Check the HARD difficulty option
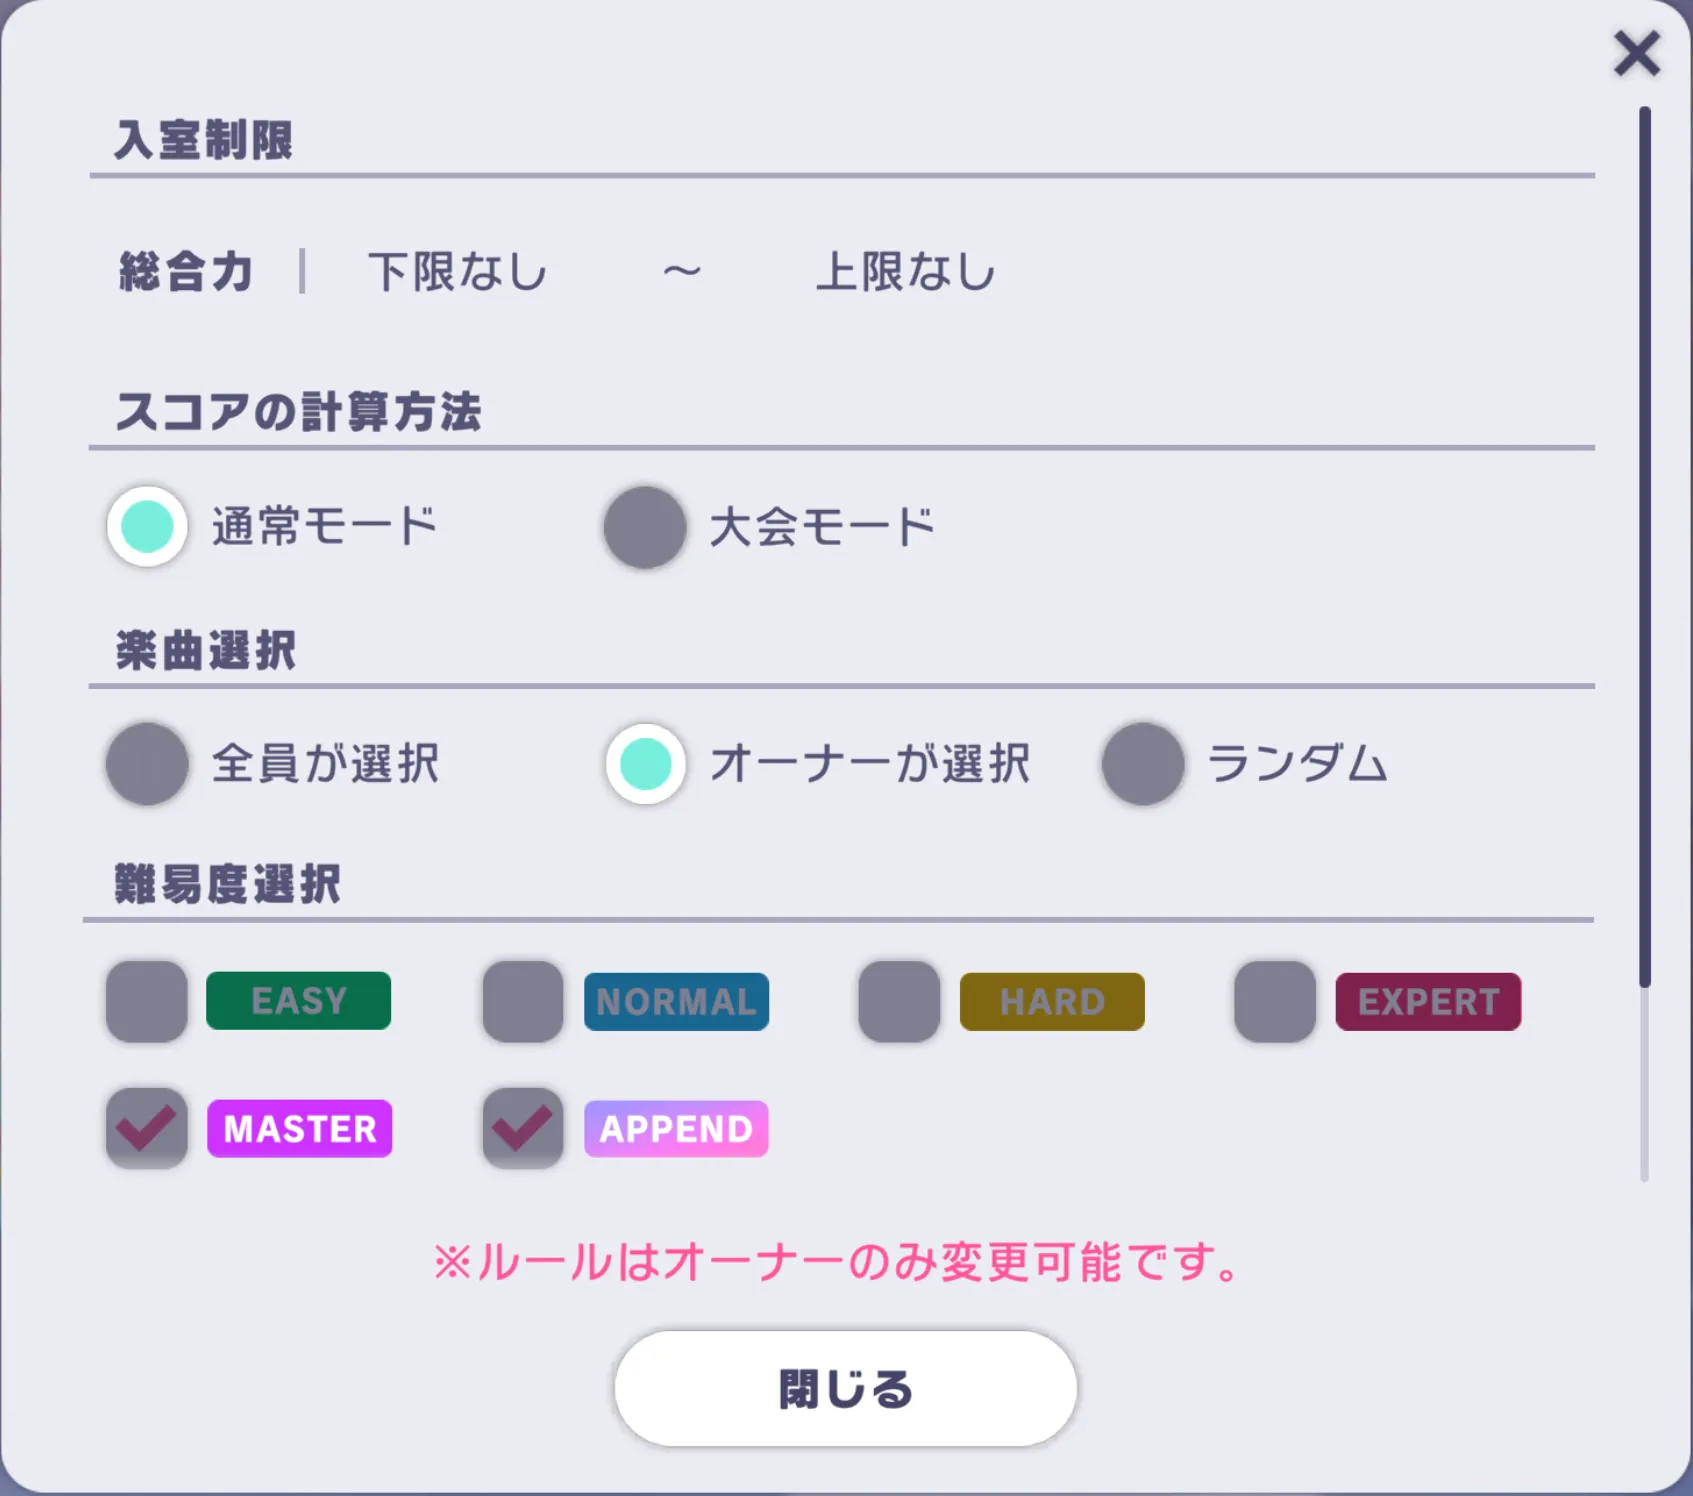The height and width of the screenshot is (1496, 1693). point(896,1001)
